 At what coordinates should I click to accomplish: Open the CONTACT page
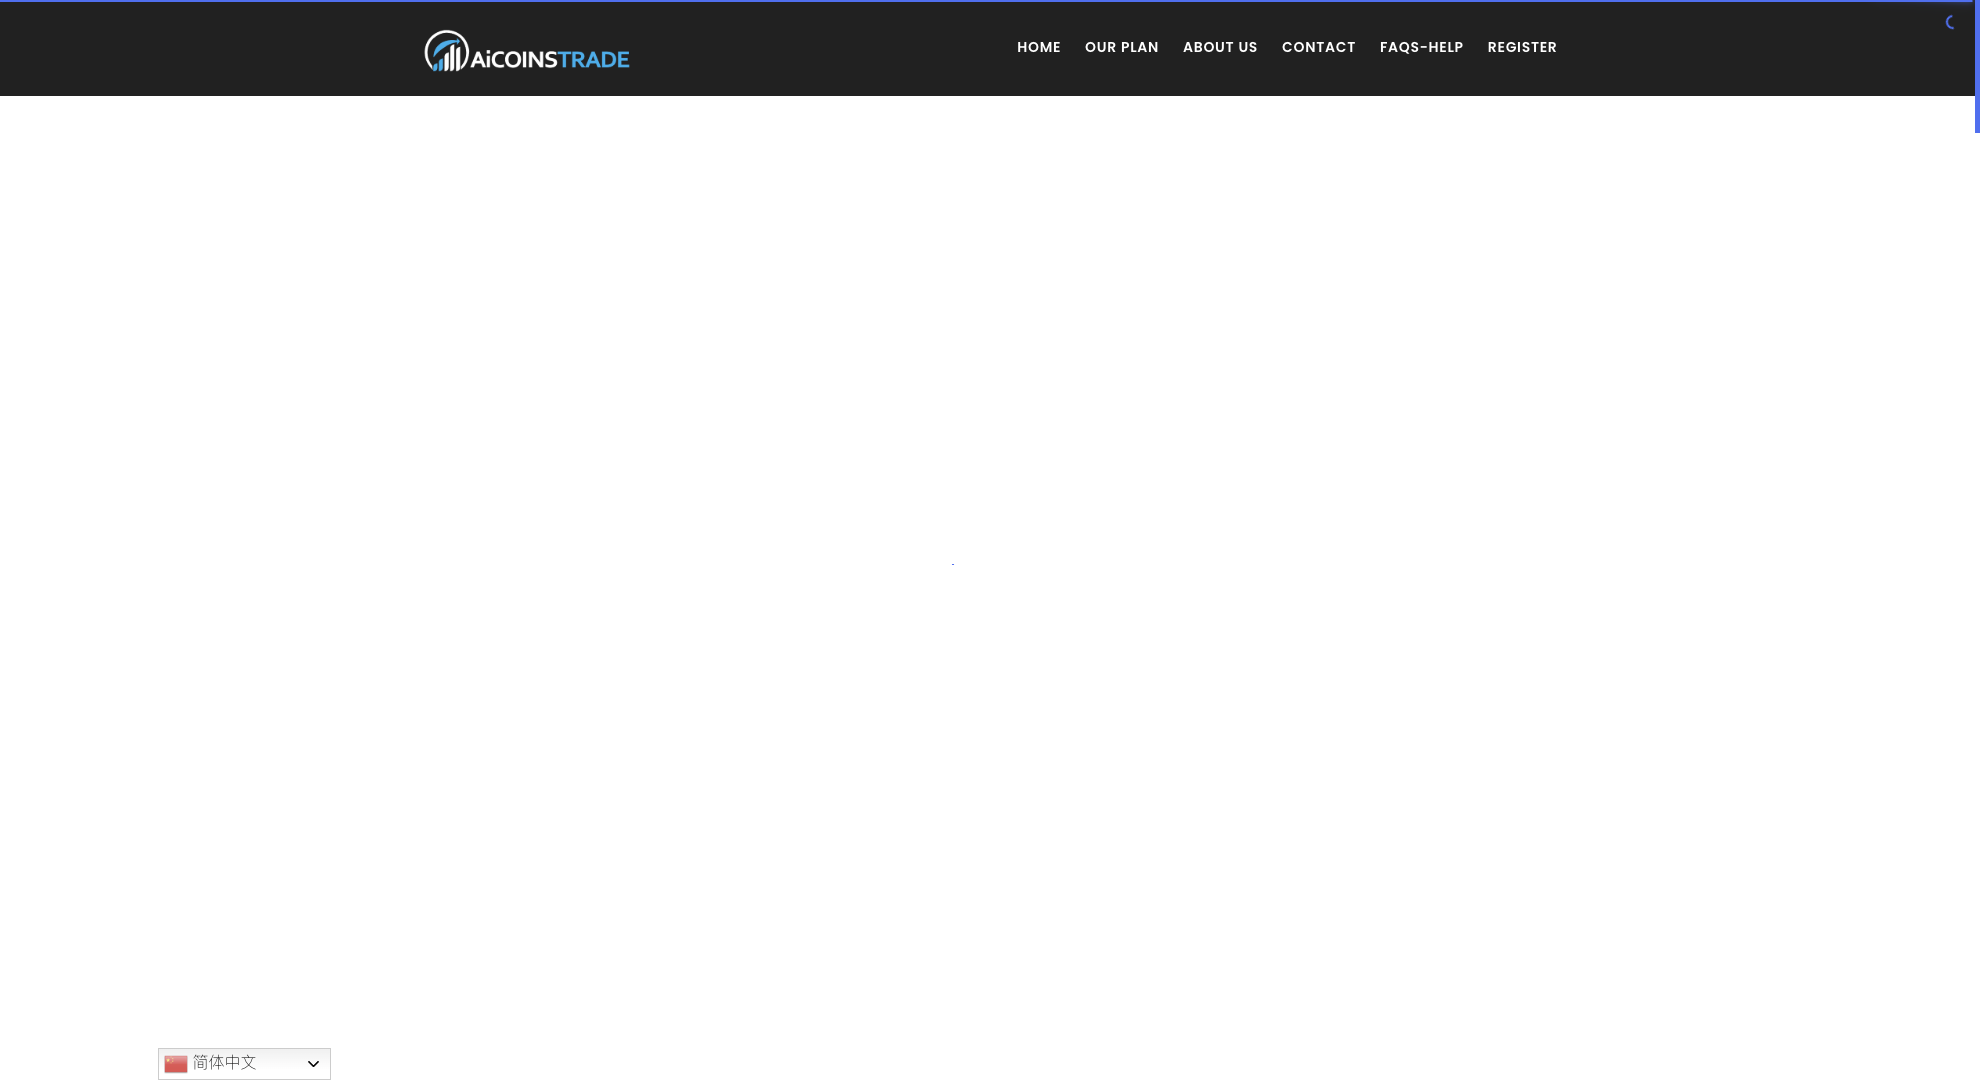click(x=1318, y=47)
